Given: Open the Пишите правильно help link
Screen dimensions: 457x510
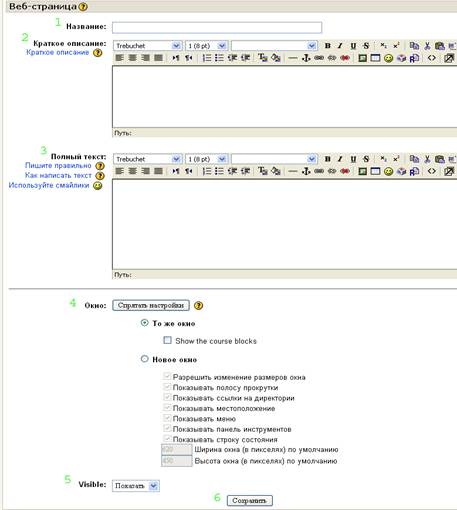Looking at the screenshot, I should (58, 165).
